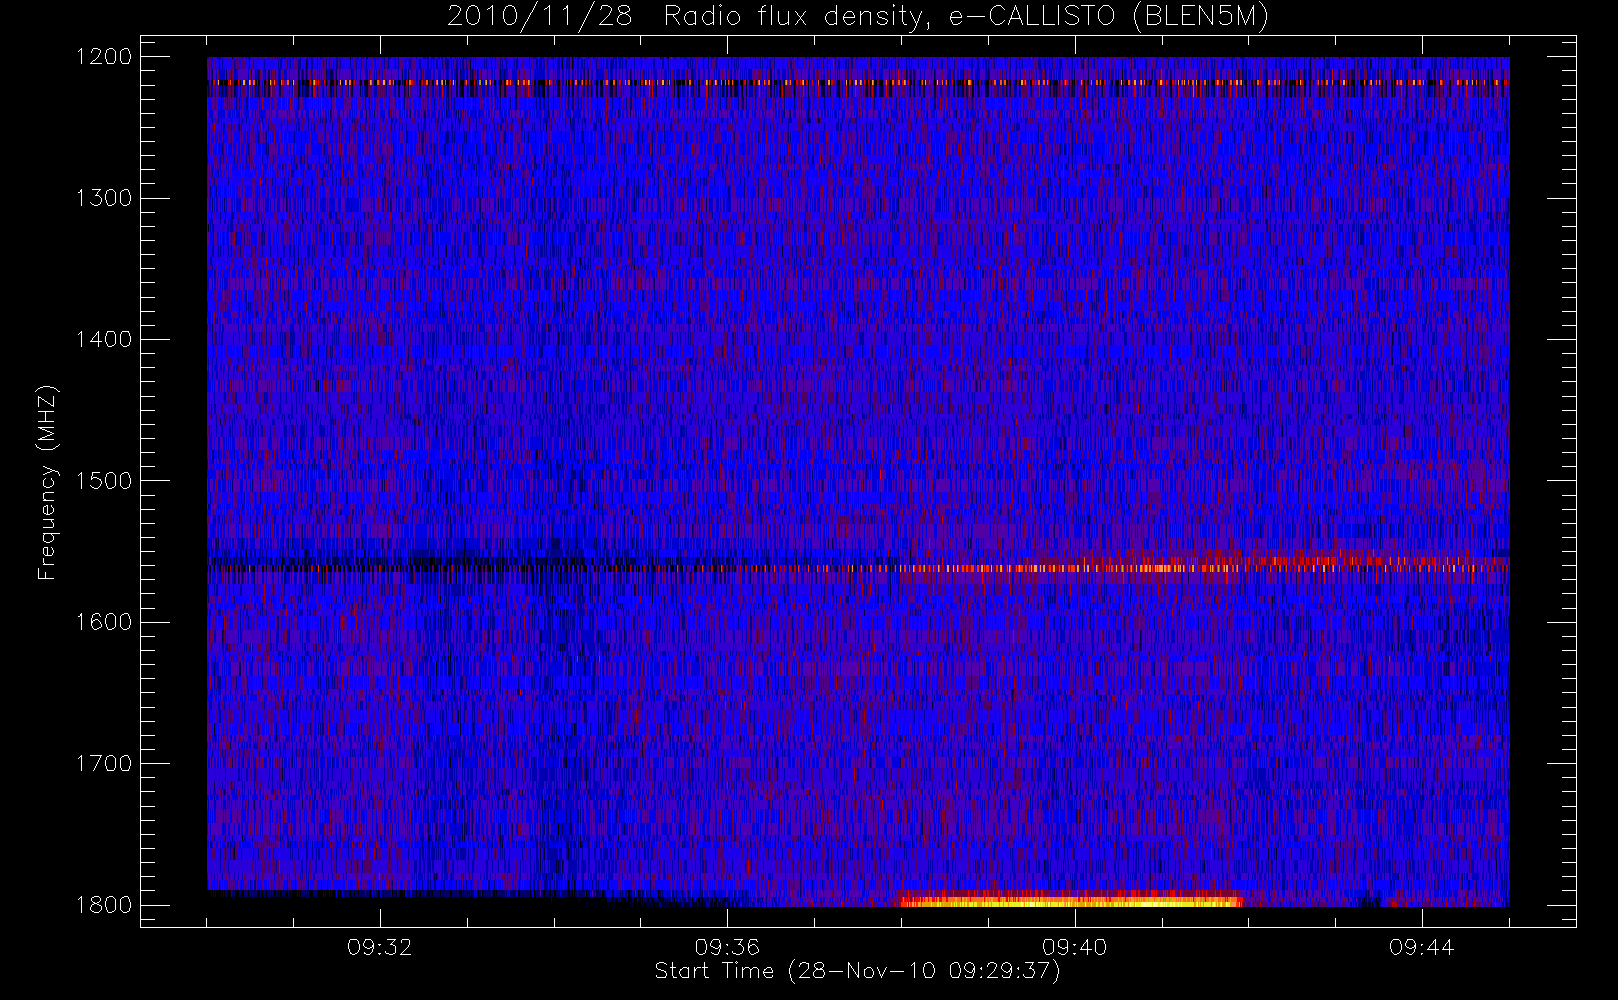The height and width of the screenshot is (1000, 1618).
Task: Click the 'Start Time (28-Nov-10 09:29:37)' label
Action: (857, 971)
